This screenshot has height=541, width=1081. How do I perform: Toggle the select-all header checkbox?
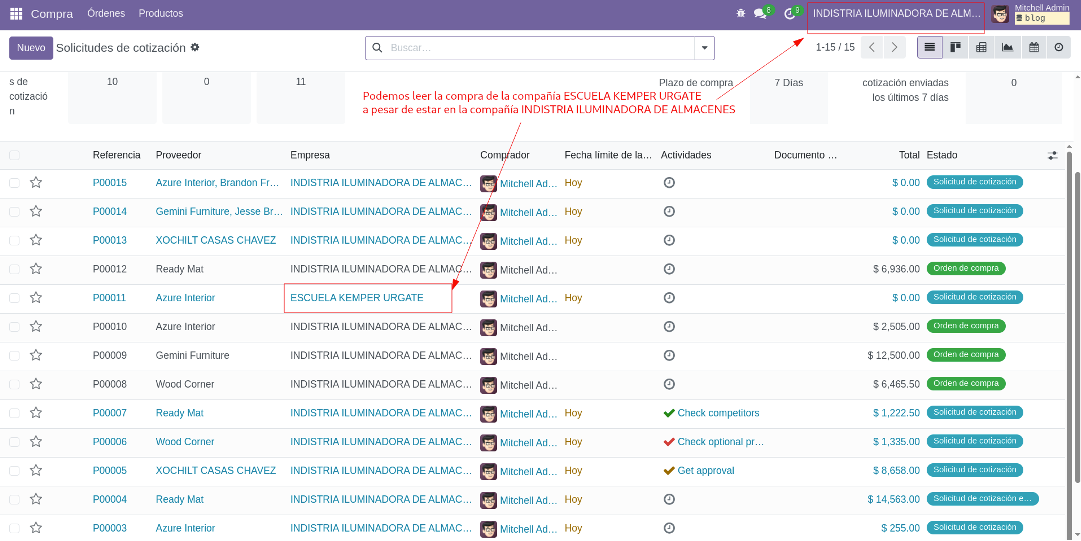click(x=14, y=155)
